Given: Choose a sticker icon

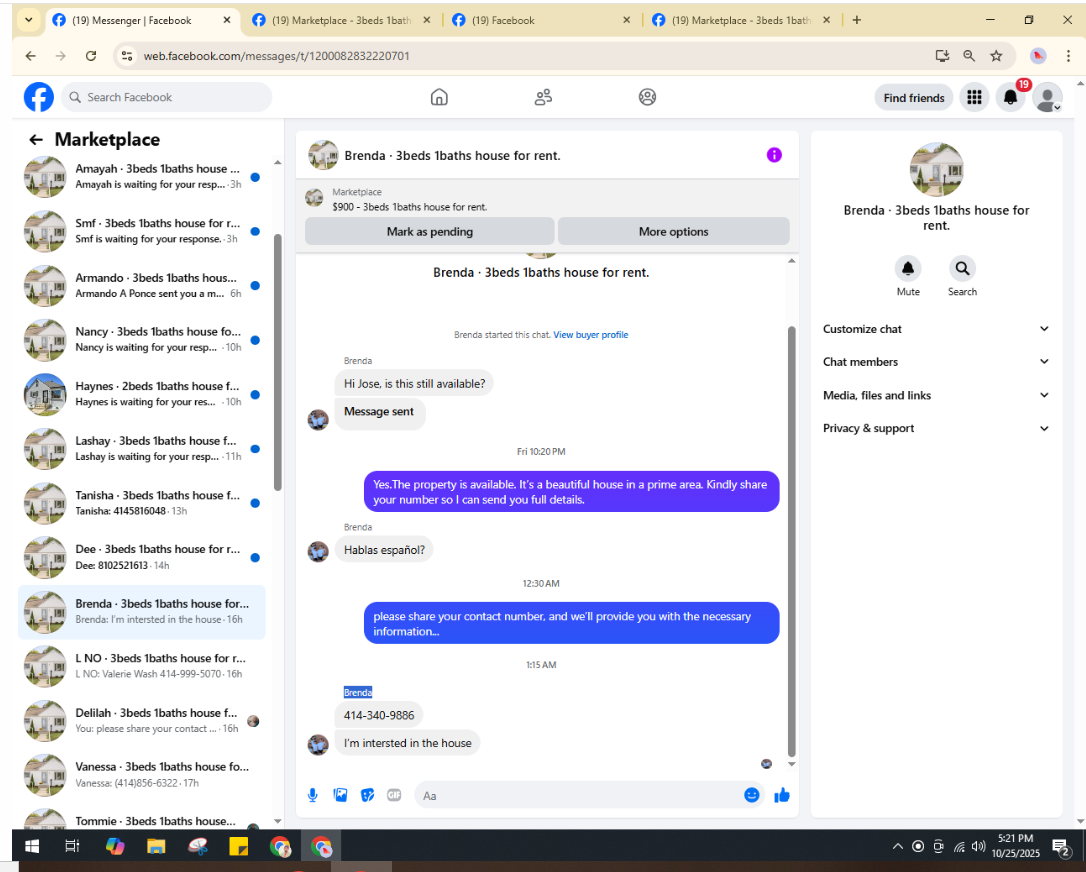Looking at the screenshot, I should click(x=368, y=795).
